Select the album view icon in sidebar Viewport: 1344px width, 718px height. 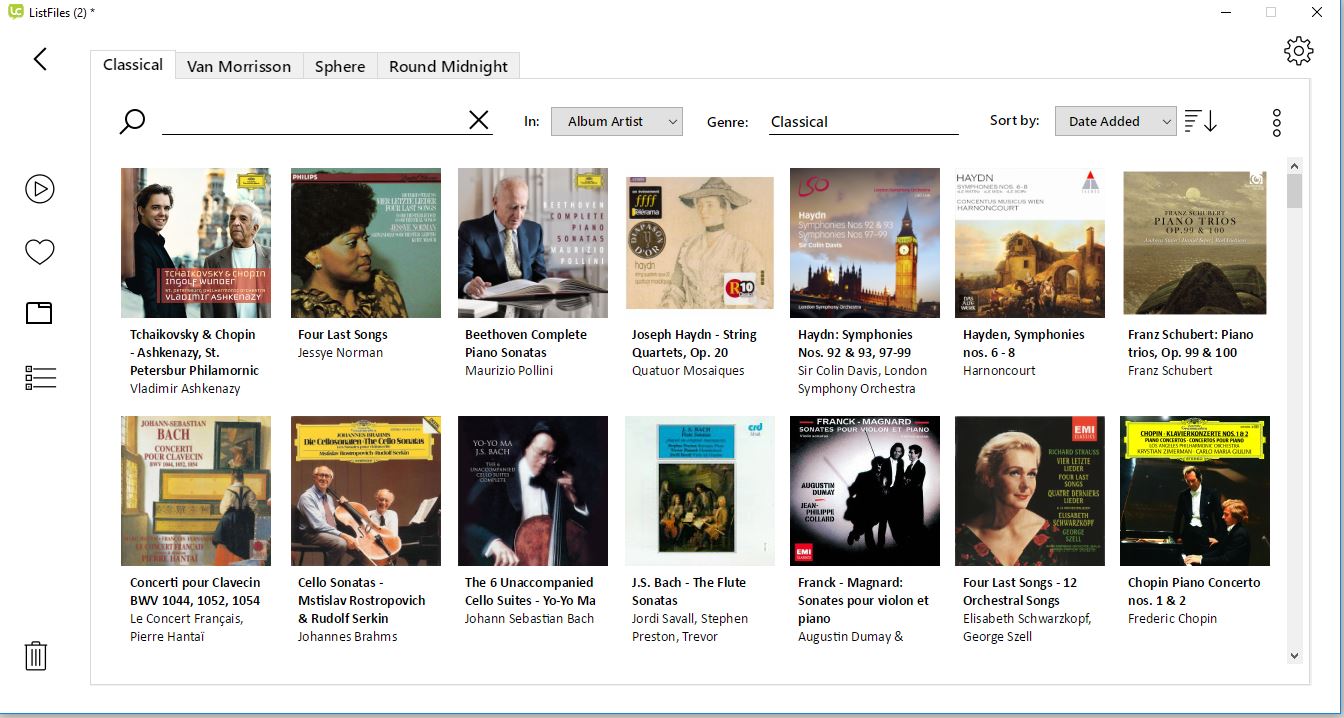coord(39,313)
